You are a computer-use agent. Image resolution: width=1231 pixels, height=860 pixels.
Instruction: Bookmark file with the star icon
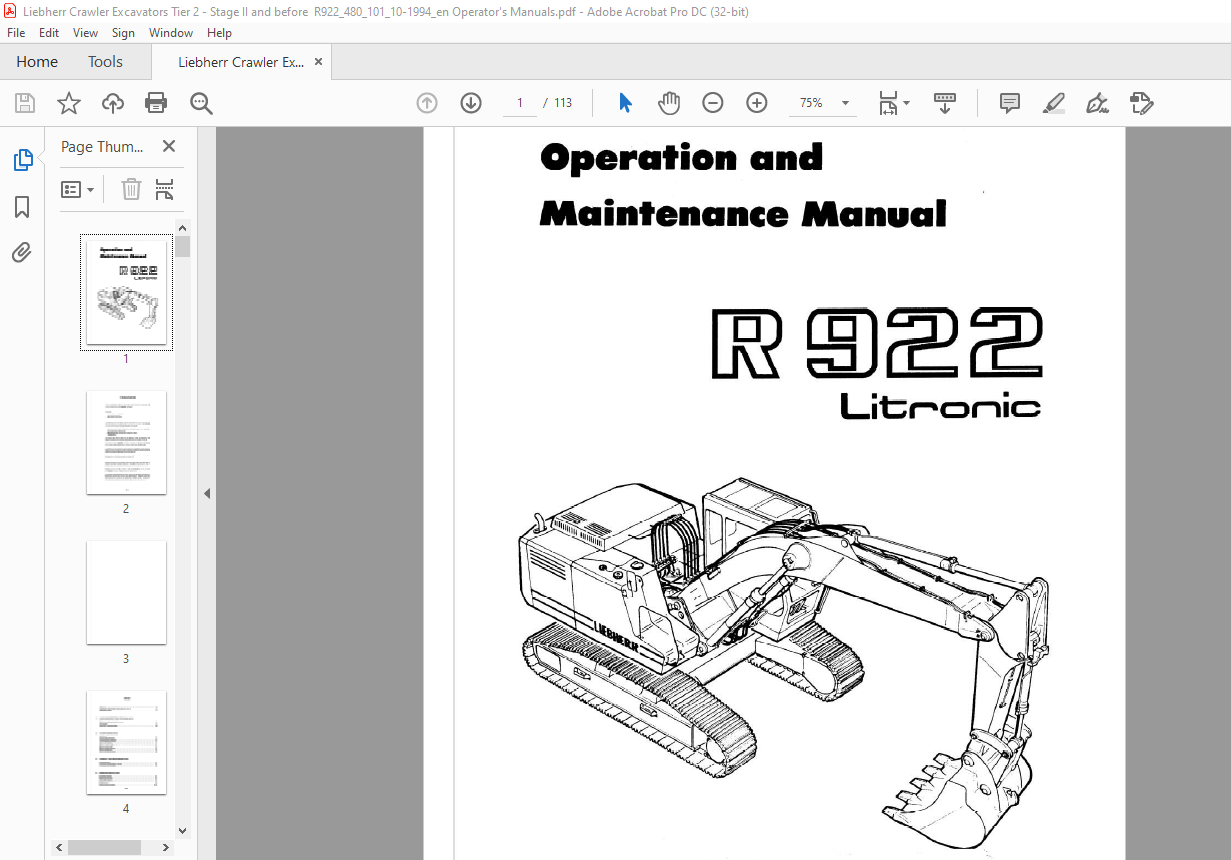pyautogui.click(x=69, y=103)
